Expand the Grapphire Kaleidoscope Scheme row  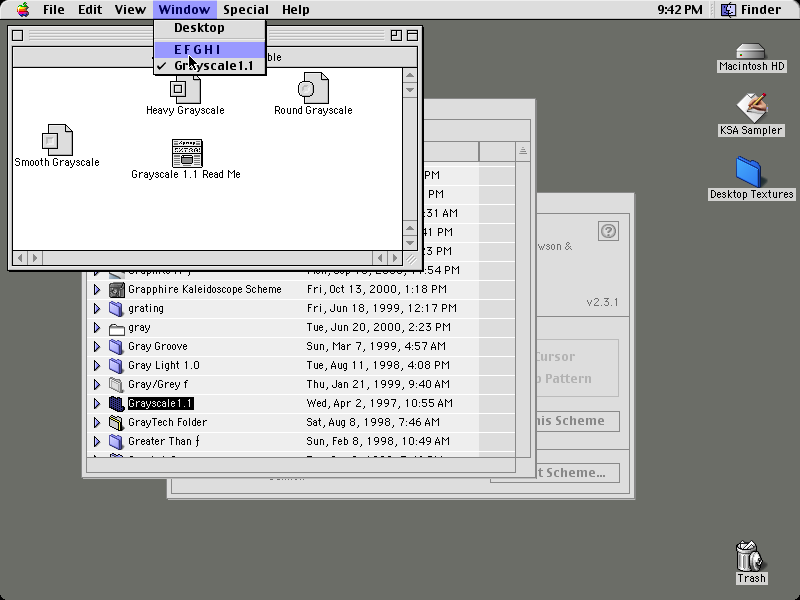tap(97, 290)
